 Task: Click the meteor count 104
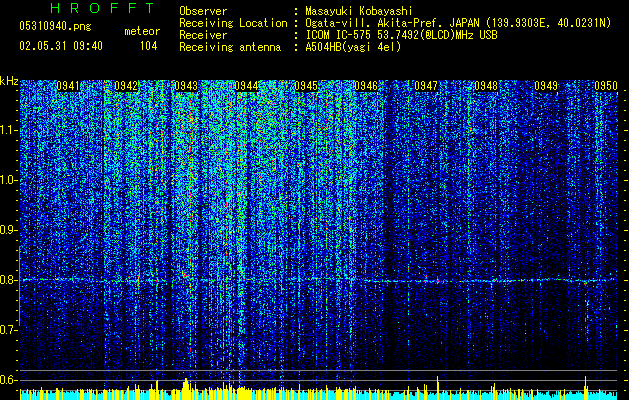click(x=148, y=46)
